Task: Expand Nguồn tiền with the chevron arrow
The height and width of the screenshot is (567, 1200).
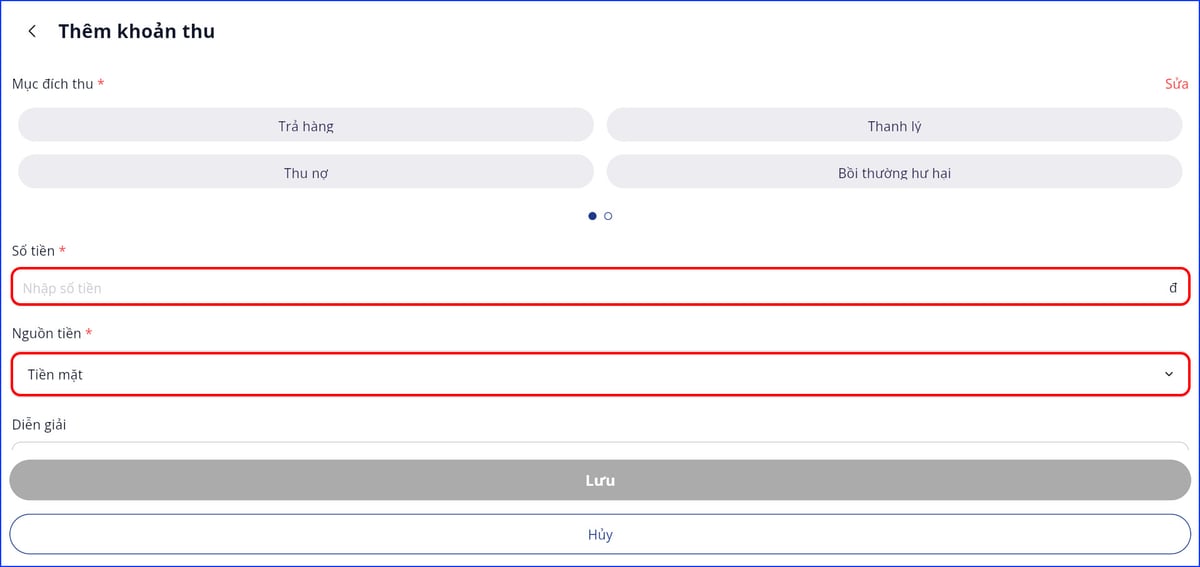Action: pos(1169,374)
